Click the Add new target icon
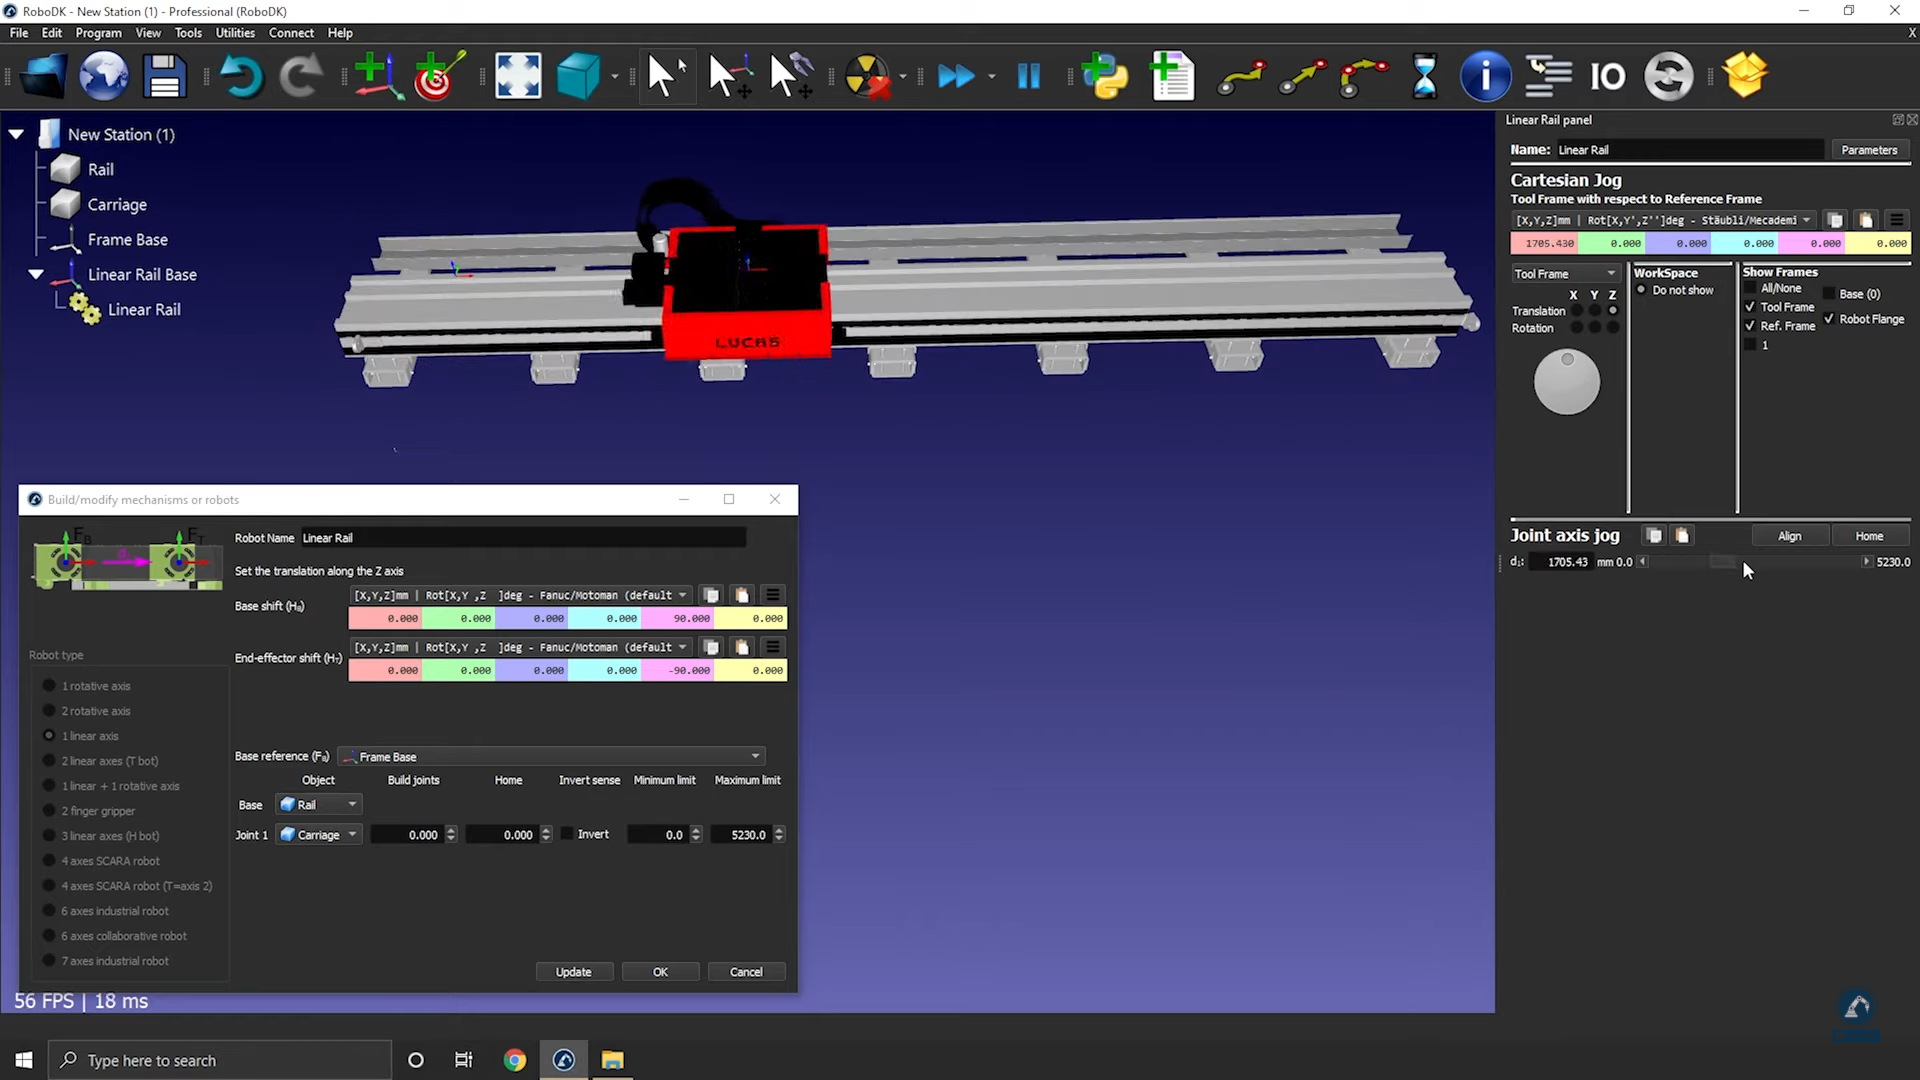 (438, 76)
